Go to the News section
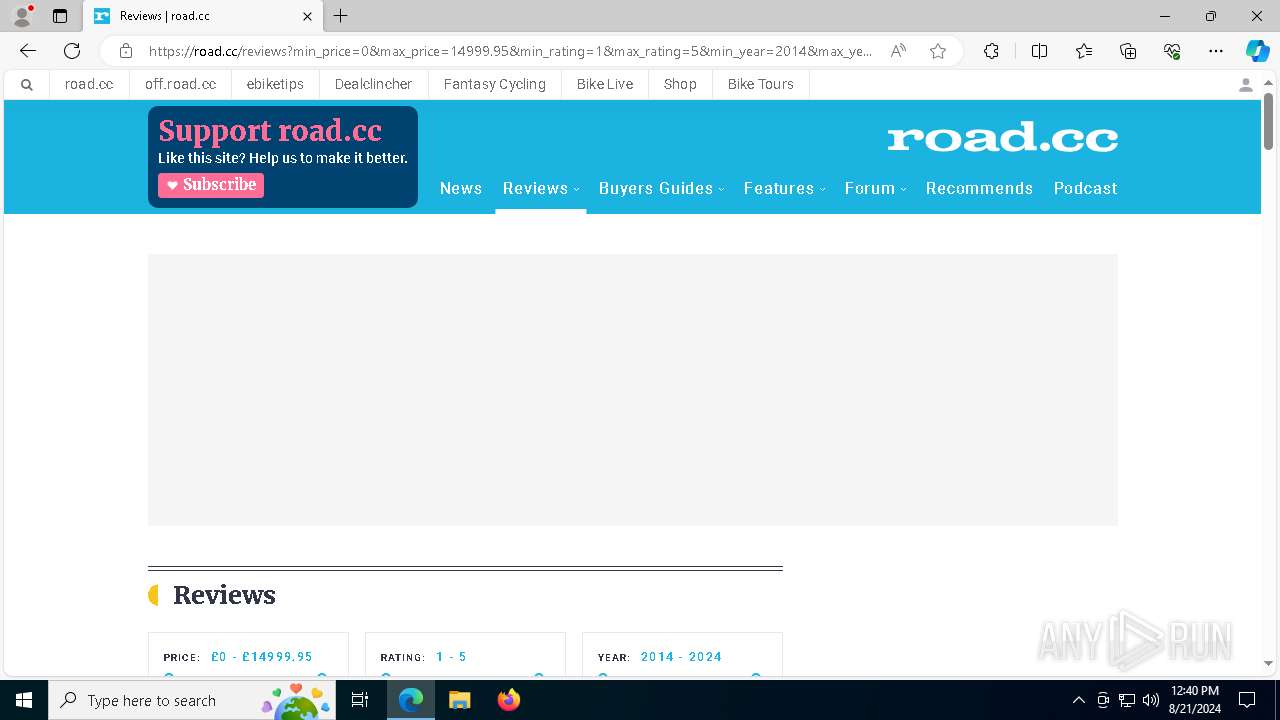Image resolution: width=1280 pixels, height=720 pixels. 461,188
